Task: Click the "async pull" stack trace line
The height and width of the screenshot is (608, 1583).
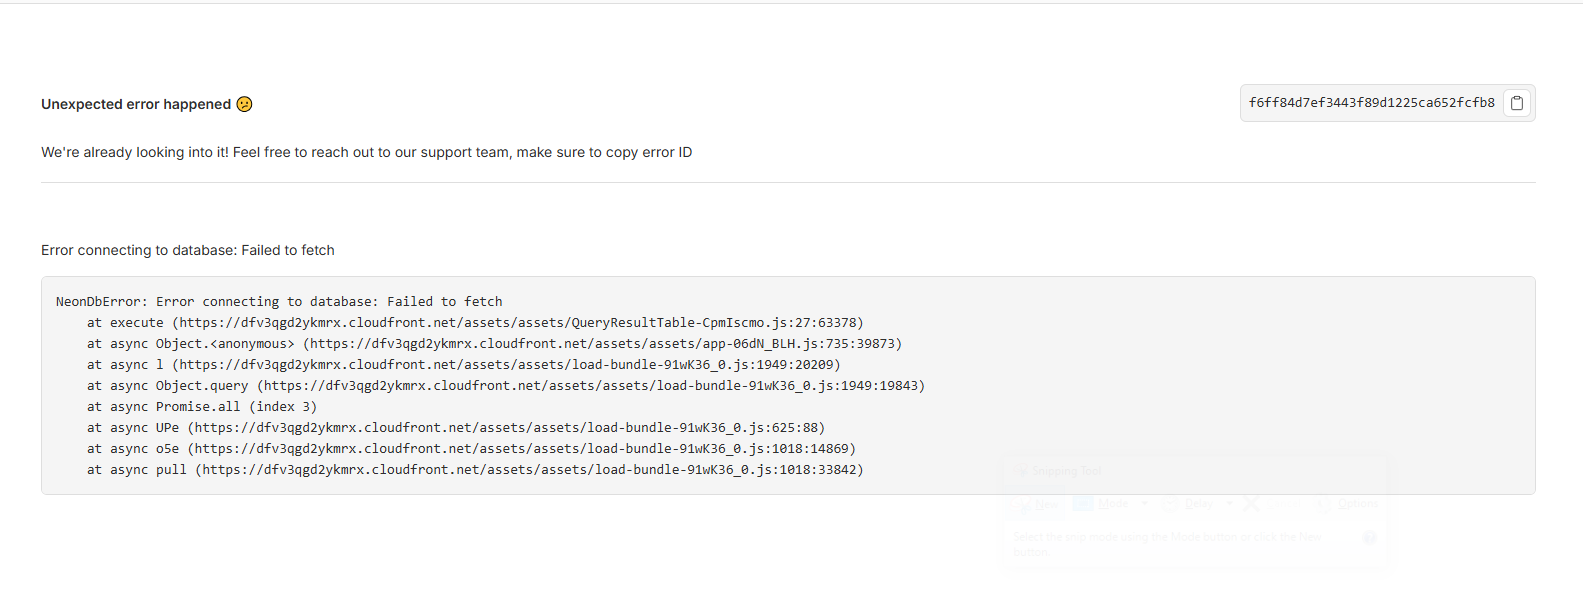Action: [x=475, y=469]
